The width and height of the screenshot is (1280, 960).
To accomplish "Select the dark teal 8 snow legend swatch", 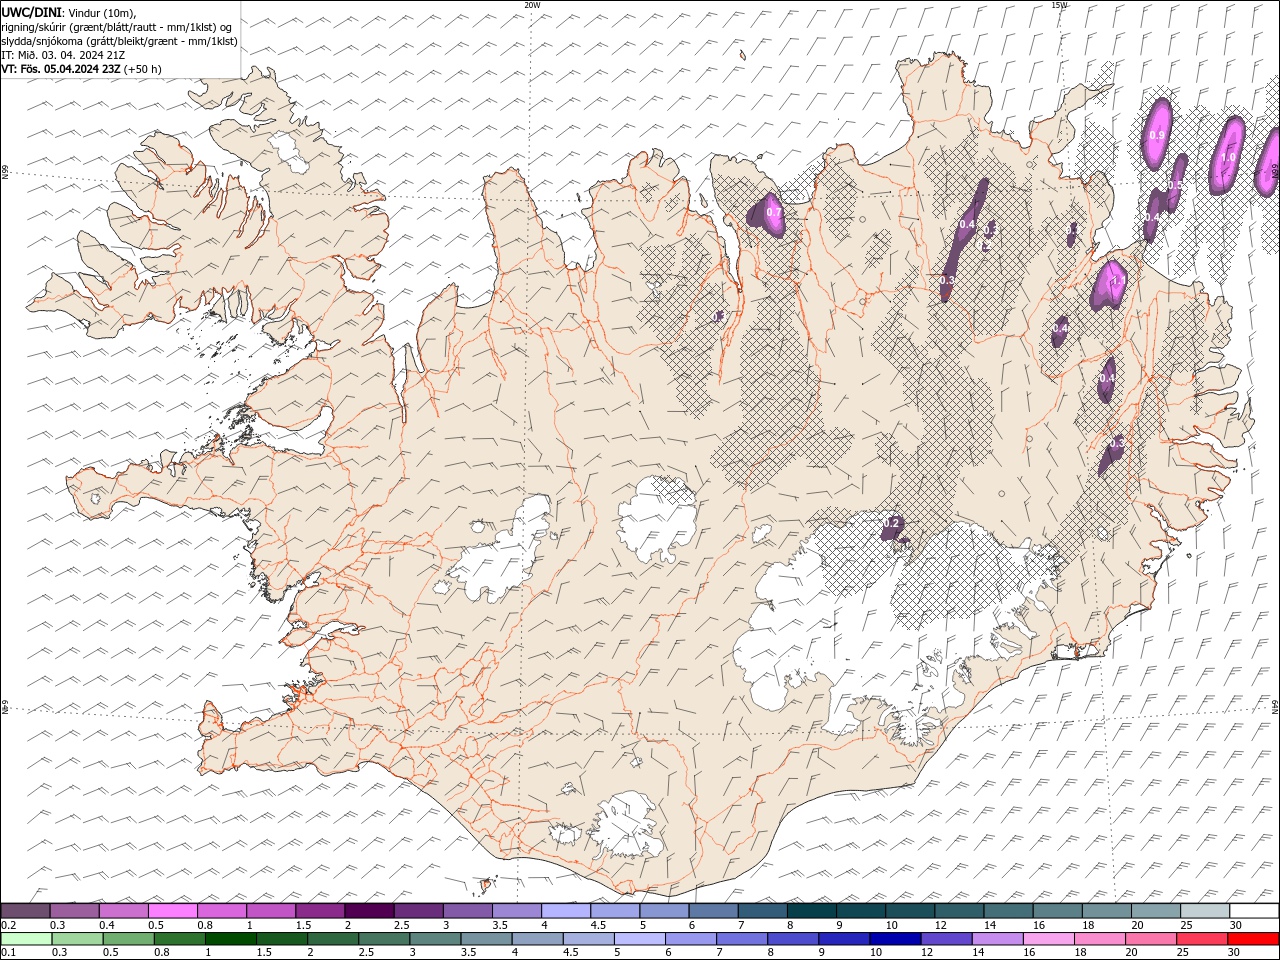I will coord(812,911).
